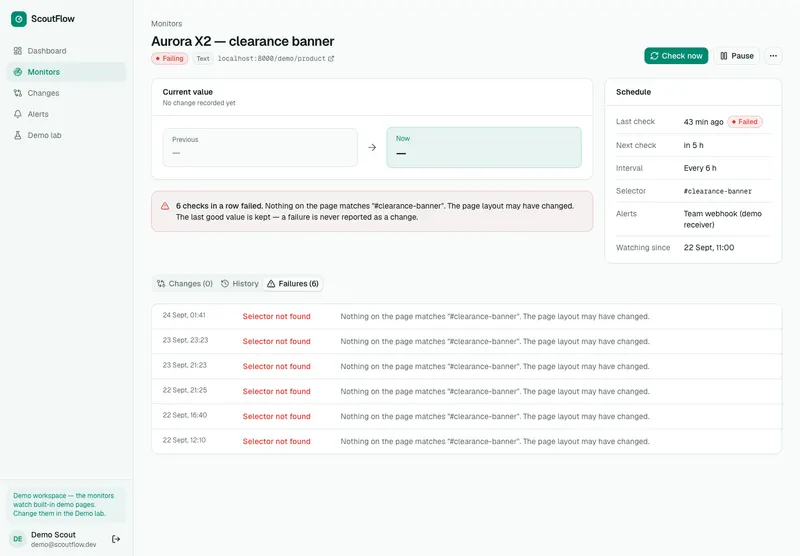800x556 pixels.
Task: Click the #clearance-banner selector value
Action: [x=717, y=191]
